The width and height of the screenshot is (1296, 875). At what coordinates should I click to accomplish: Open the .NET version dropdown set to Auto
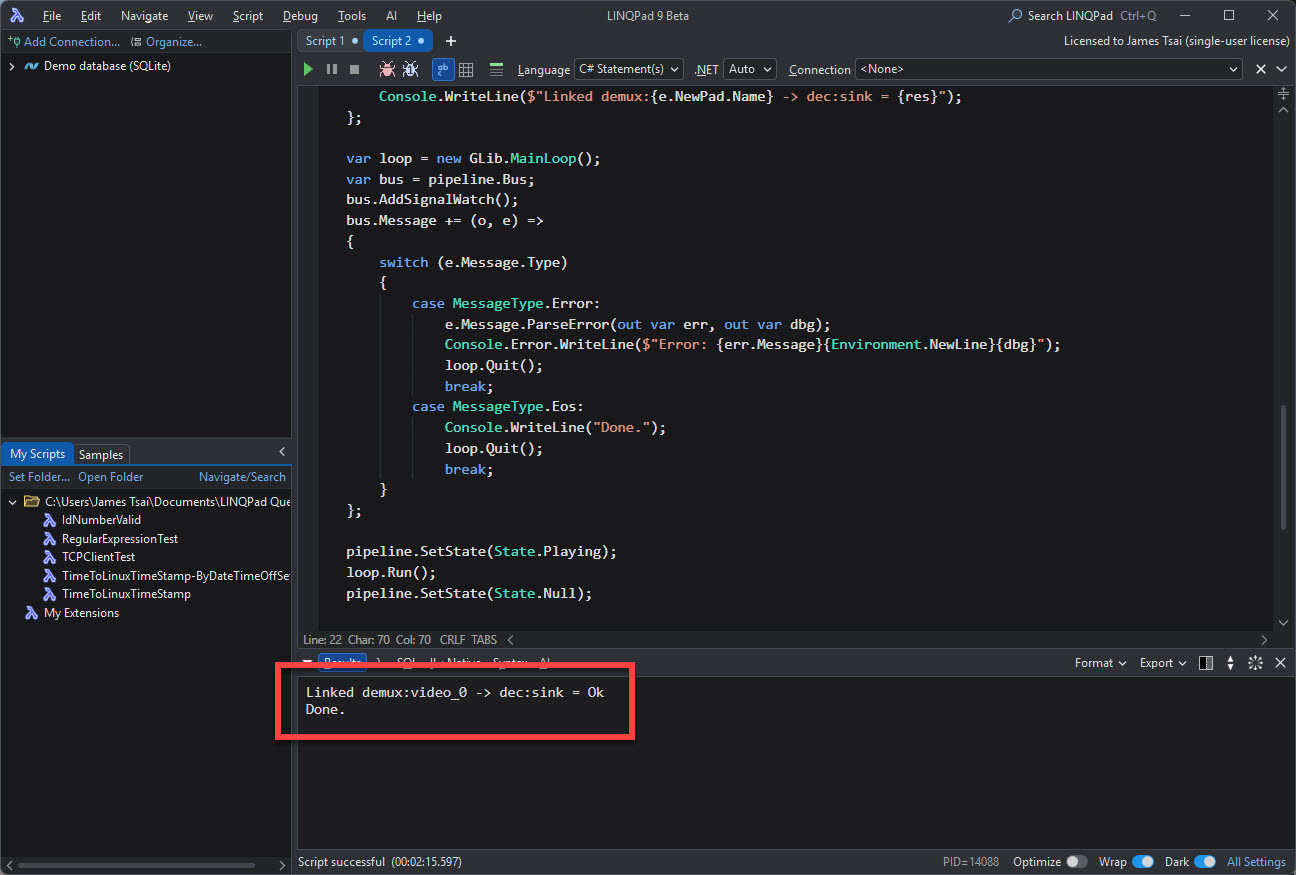750,69
